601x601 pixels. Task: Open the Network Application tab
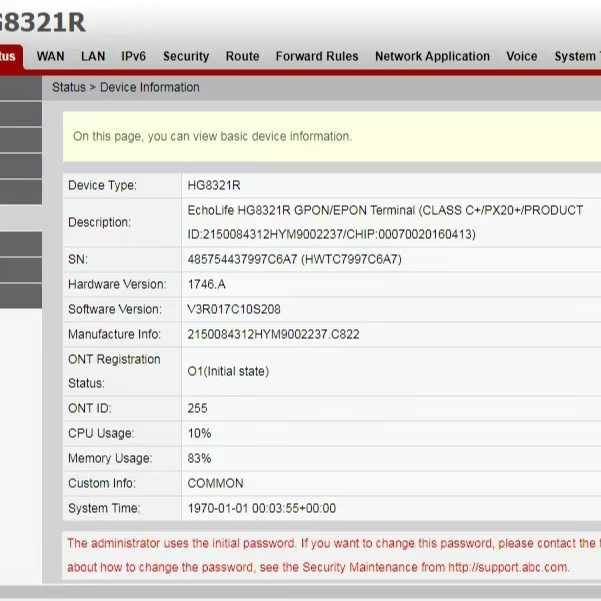click(432, 57)
